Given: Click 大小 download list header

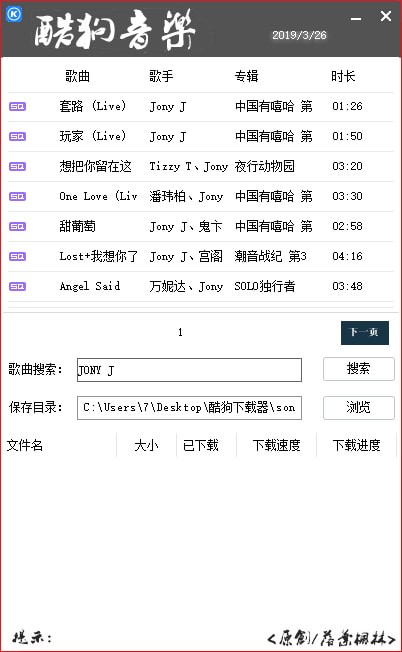Looking at the screenshot, I should click(x=146, y=445).
